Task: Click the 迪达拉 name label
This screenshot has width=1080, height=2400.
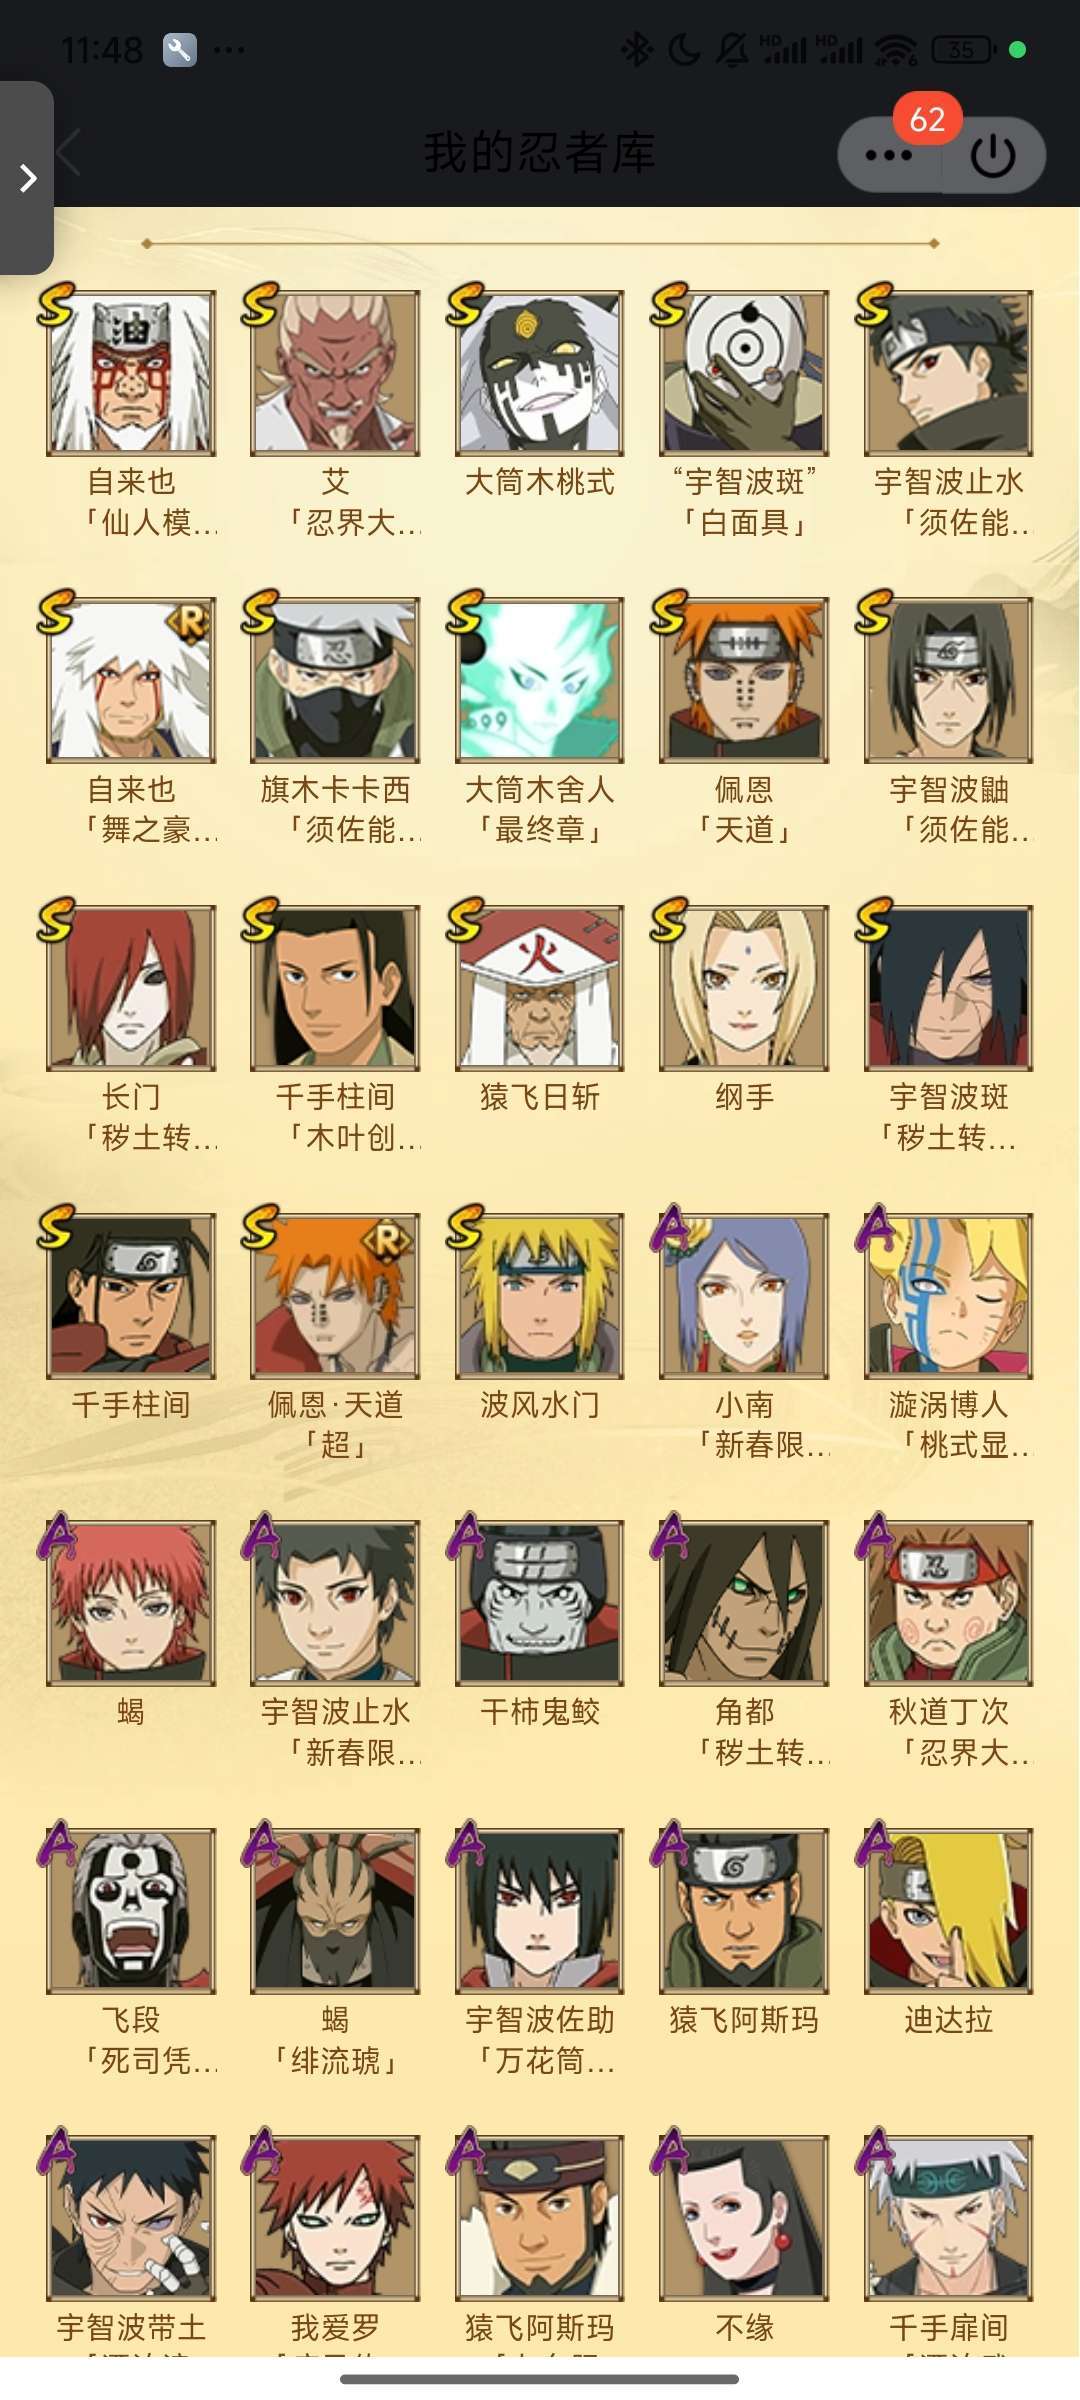Action: click(x=948, y=2020)
